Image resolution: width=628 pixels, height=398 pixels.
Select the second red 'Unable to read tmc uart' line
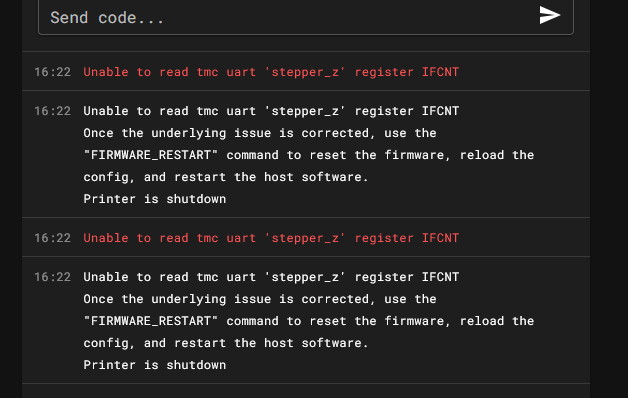[x=271, y=238]
